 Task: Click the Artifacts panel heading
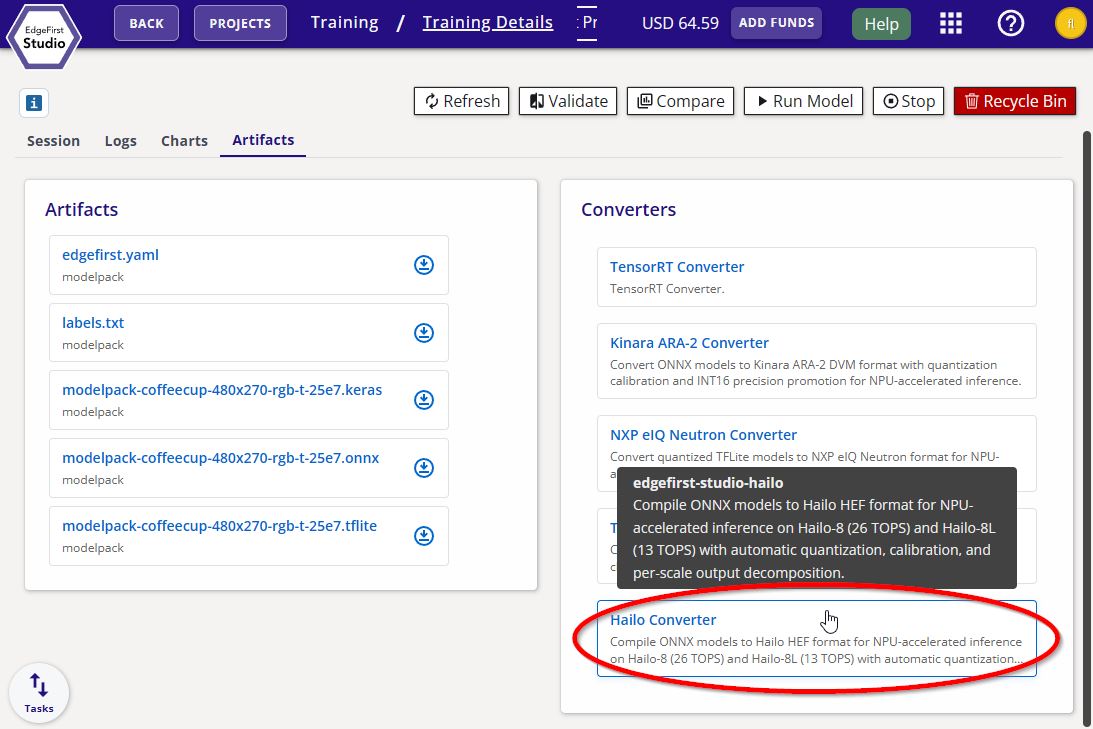click(82, 209)
